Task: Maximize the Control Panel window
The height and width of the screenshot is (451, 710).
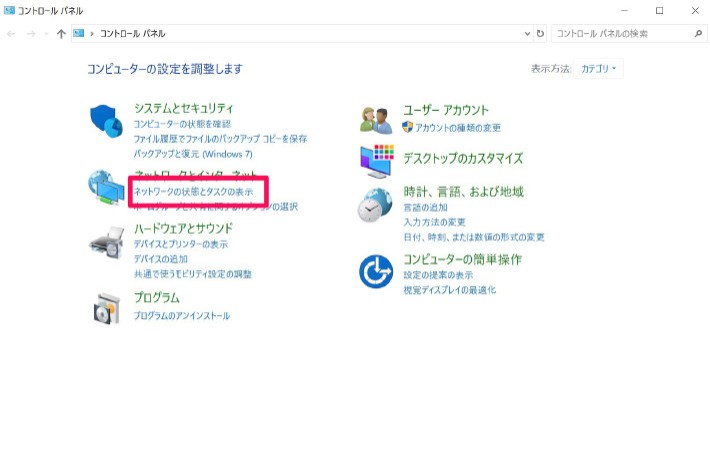Action: pos(660,10)
